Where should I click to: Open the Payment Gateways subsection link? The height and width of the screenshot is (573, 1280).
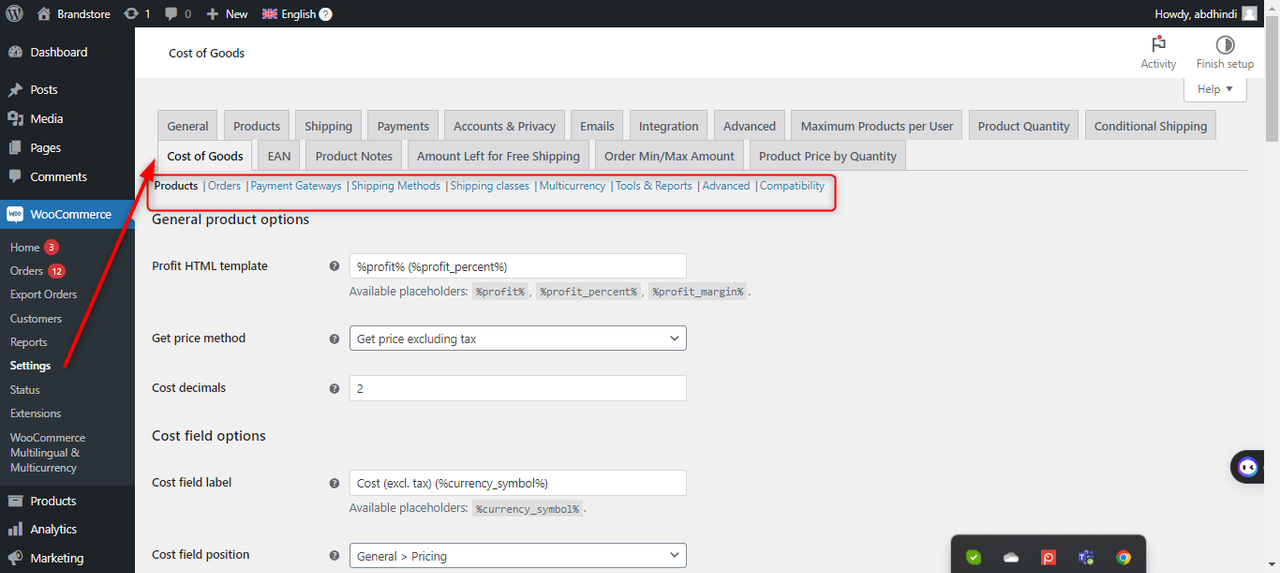tap(296, 186)
